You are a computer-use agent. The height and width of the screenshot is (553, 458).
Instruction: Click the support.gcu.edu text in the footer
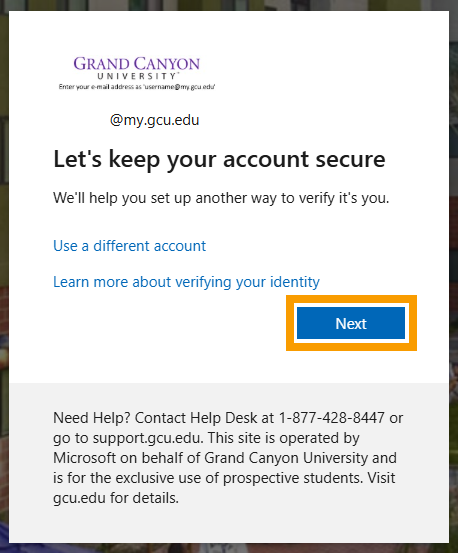(146, 438)
